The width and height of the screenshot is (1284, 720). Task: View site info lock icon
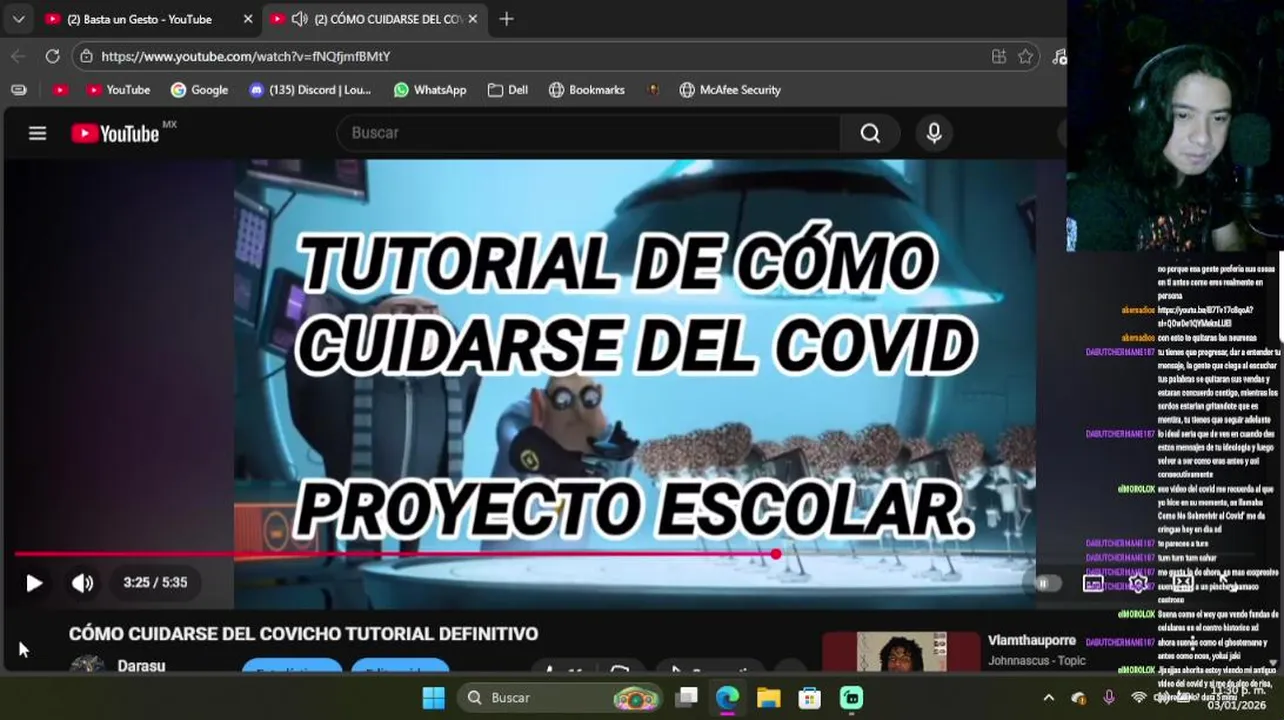87,57
